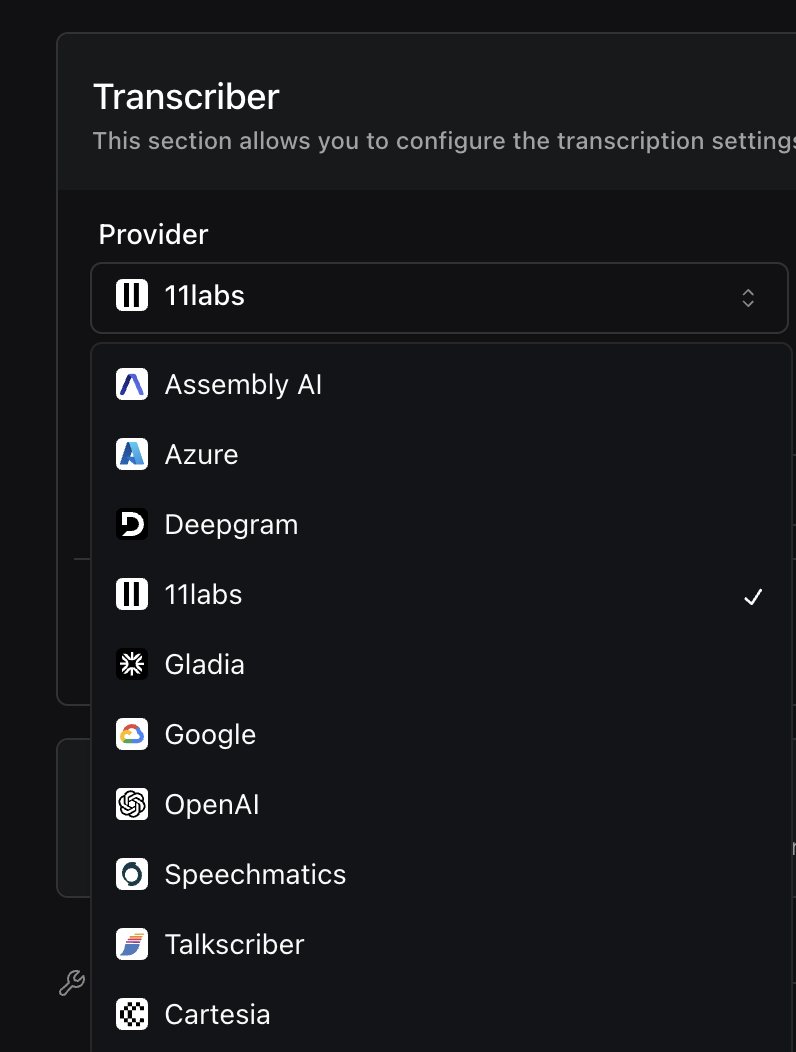Select Assembly AI as transcriber provider
Image resolution: width=796 pixels, height=1052 pixels.
[x=243, y=385]
